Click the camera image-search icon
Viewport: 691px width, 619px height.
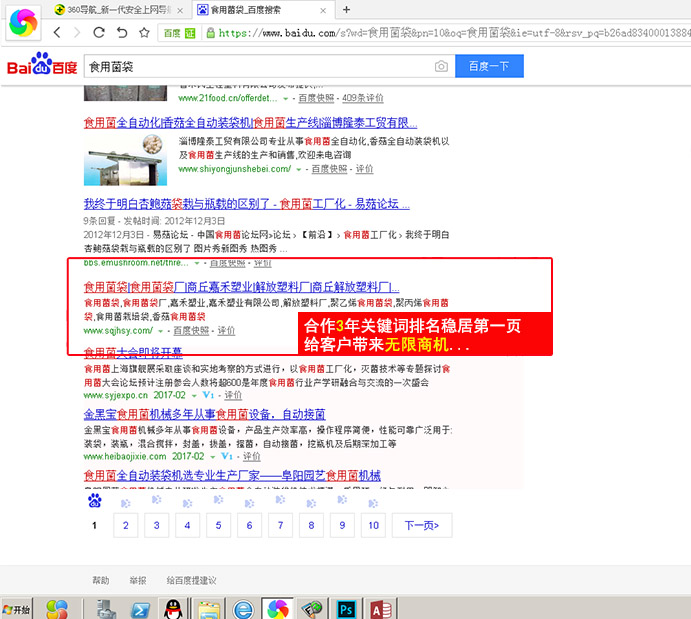tap(441, 67)
